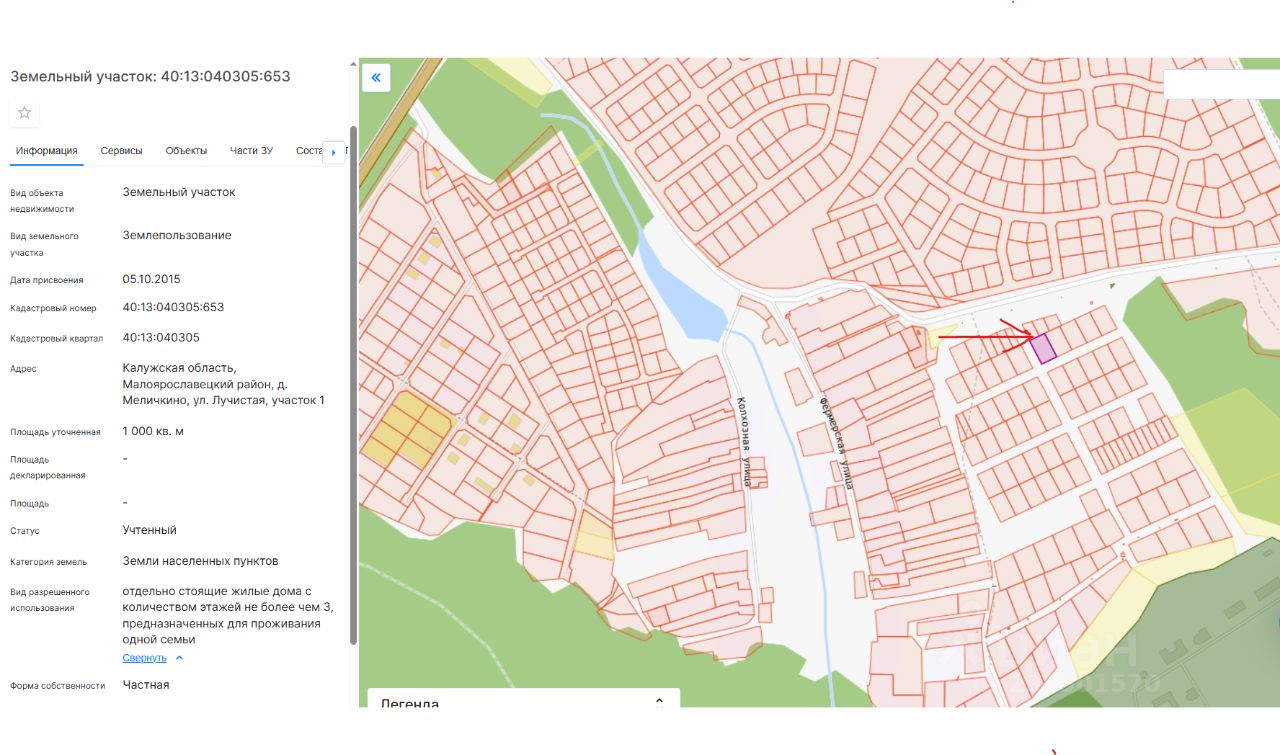Click the Адрес label
The width and height of the screenshot is (1280, 755).
click(x=23, y=369)
